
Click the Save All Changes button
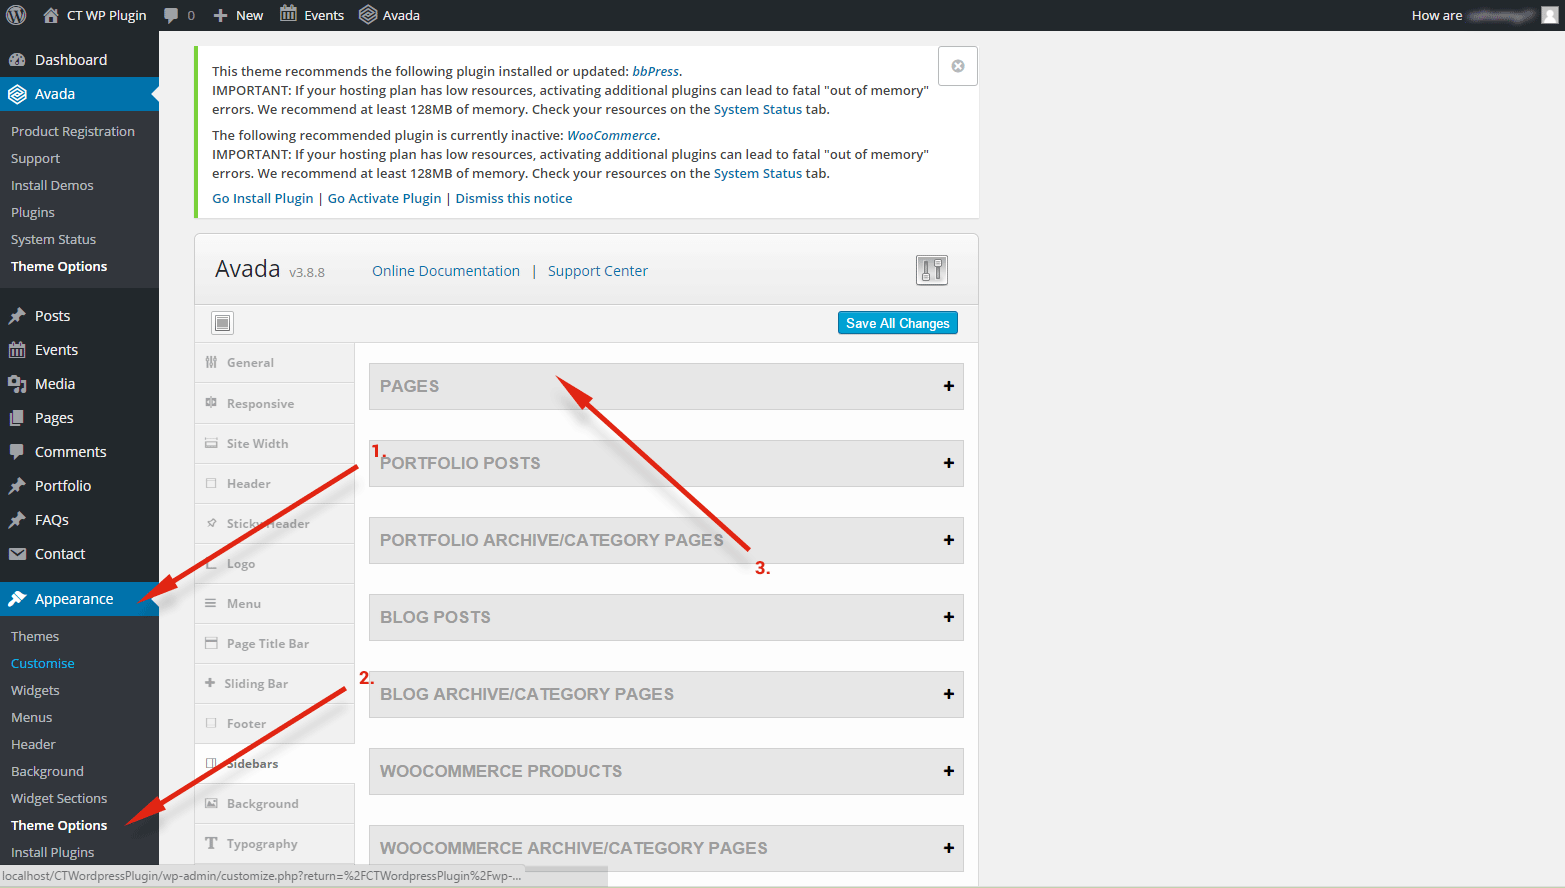[x=897, y=323]
